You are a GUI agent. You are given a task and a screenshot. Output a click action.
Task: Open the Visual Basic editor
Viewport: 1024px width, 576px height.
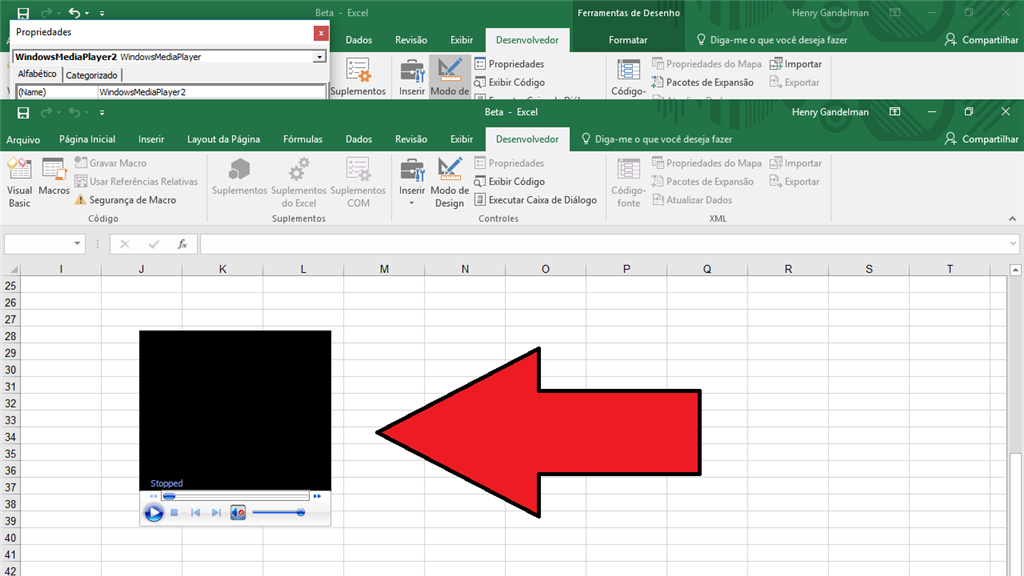(x=20, y=183)
